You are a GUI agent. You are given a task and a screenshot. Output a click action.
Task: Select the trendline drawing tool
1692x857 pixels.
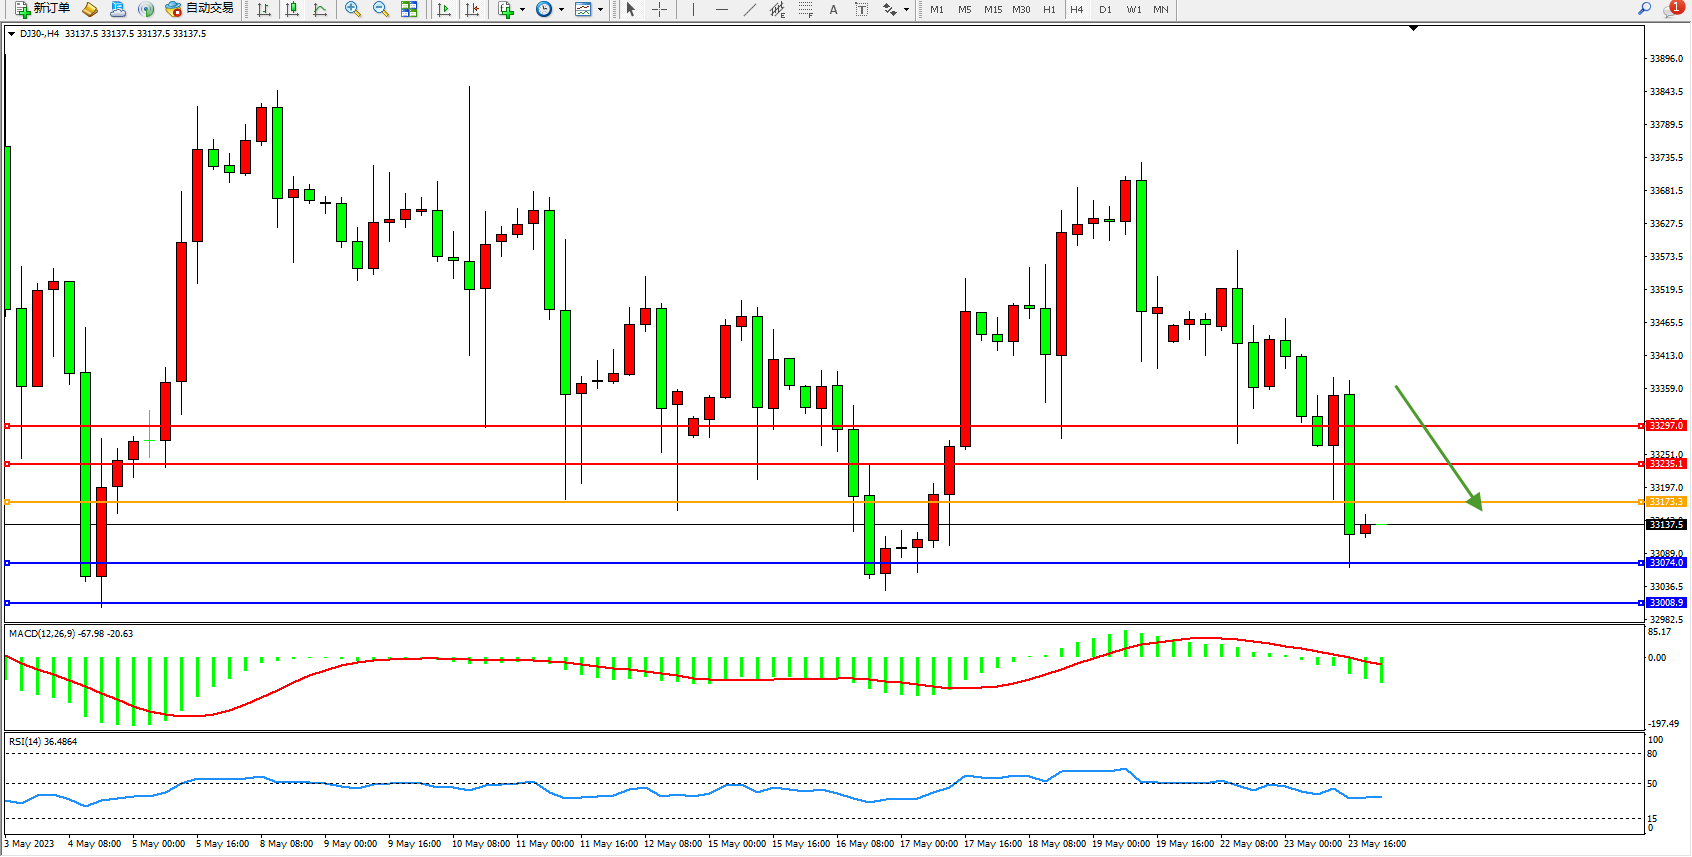pyautogui.click(x=750, y=9)
